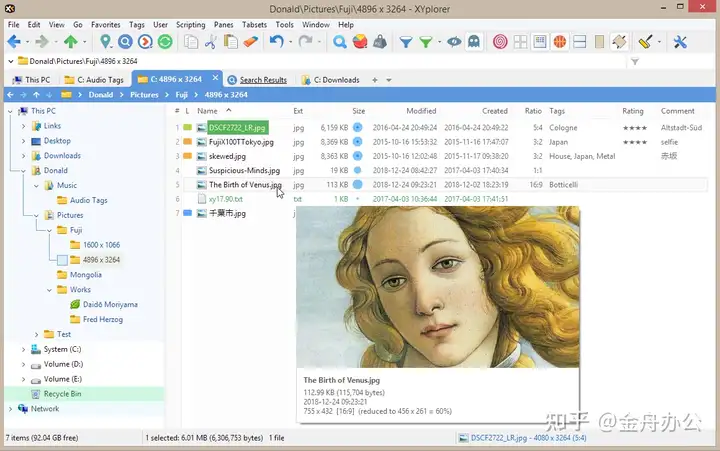Click the green circular Refresh toolbar icon

(x=165, y=42)
